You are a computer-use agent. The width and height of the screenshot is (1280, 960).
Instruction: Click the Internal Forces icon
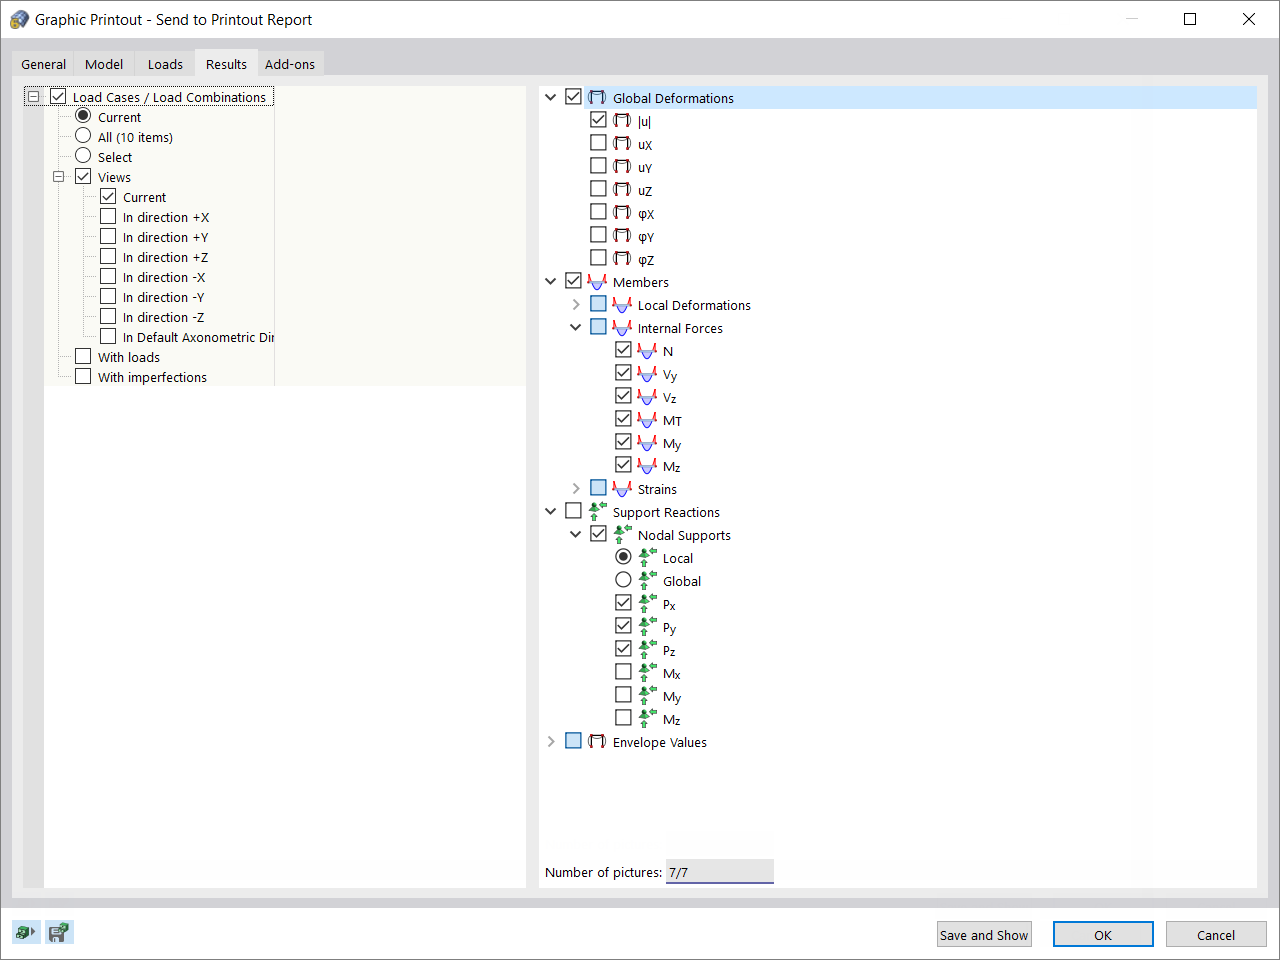pos(622,327)
